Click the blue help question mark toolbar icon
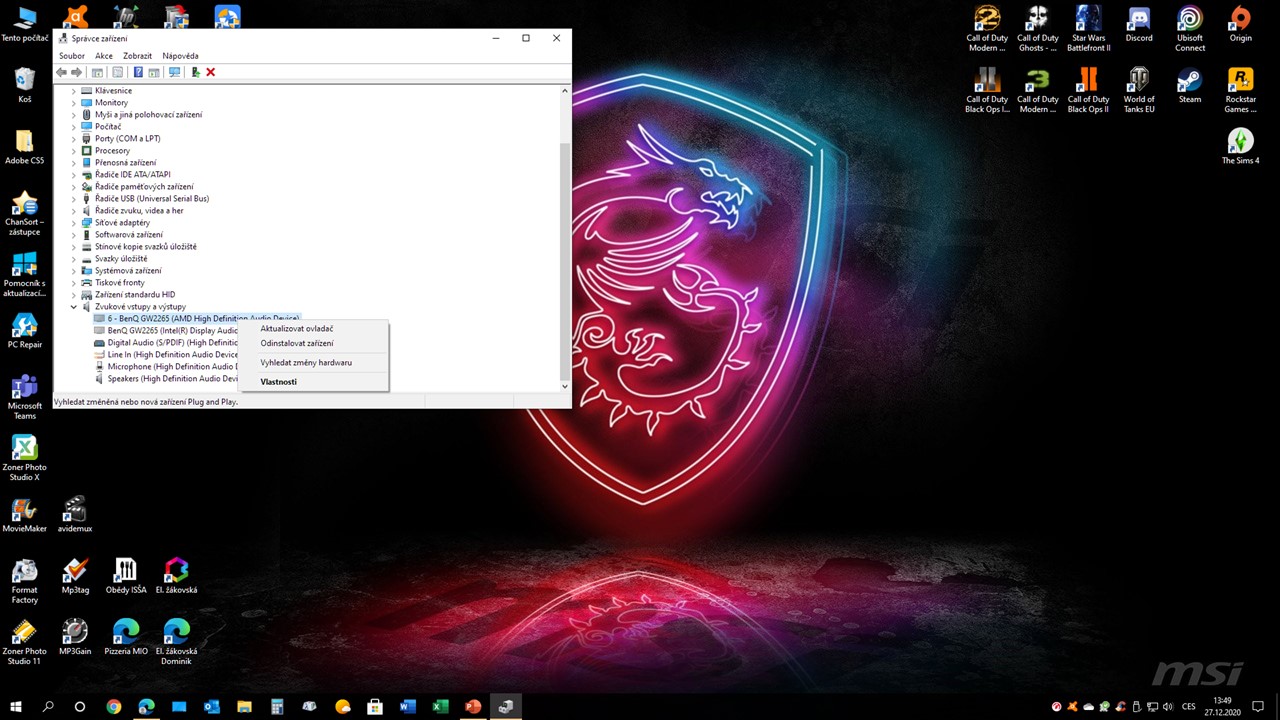Screen dimensions: 1280x720 (138, 72)
